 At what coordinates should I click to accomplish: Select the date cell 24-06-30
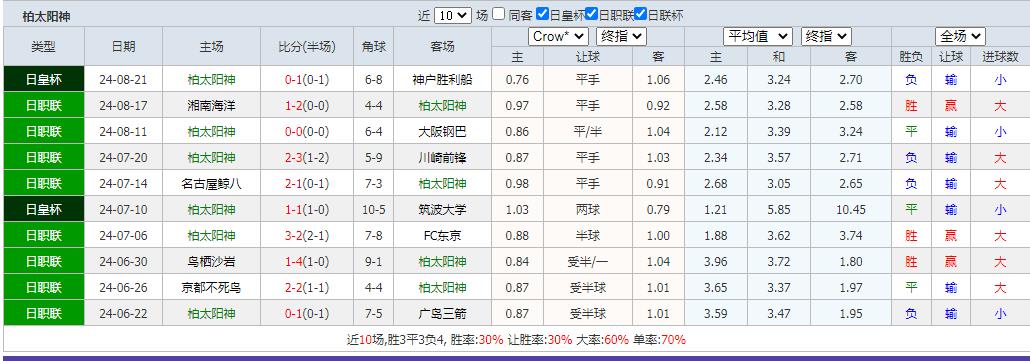(x=123, y=262)
